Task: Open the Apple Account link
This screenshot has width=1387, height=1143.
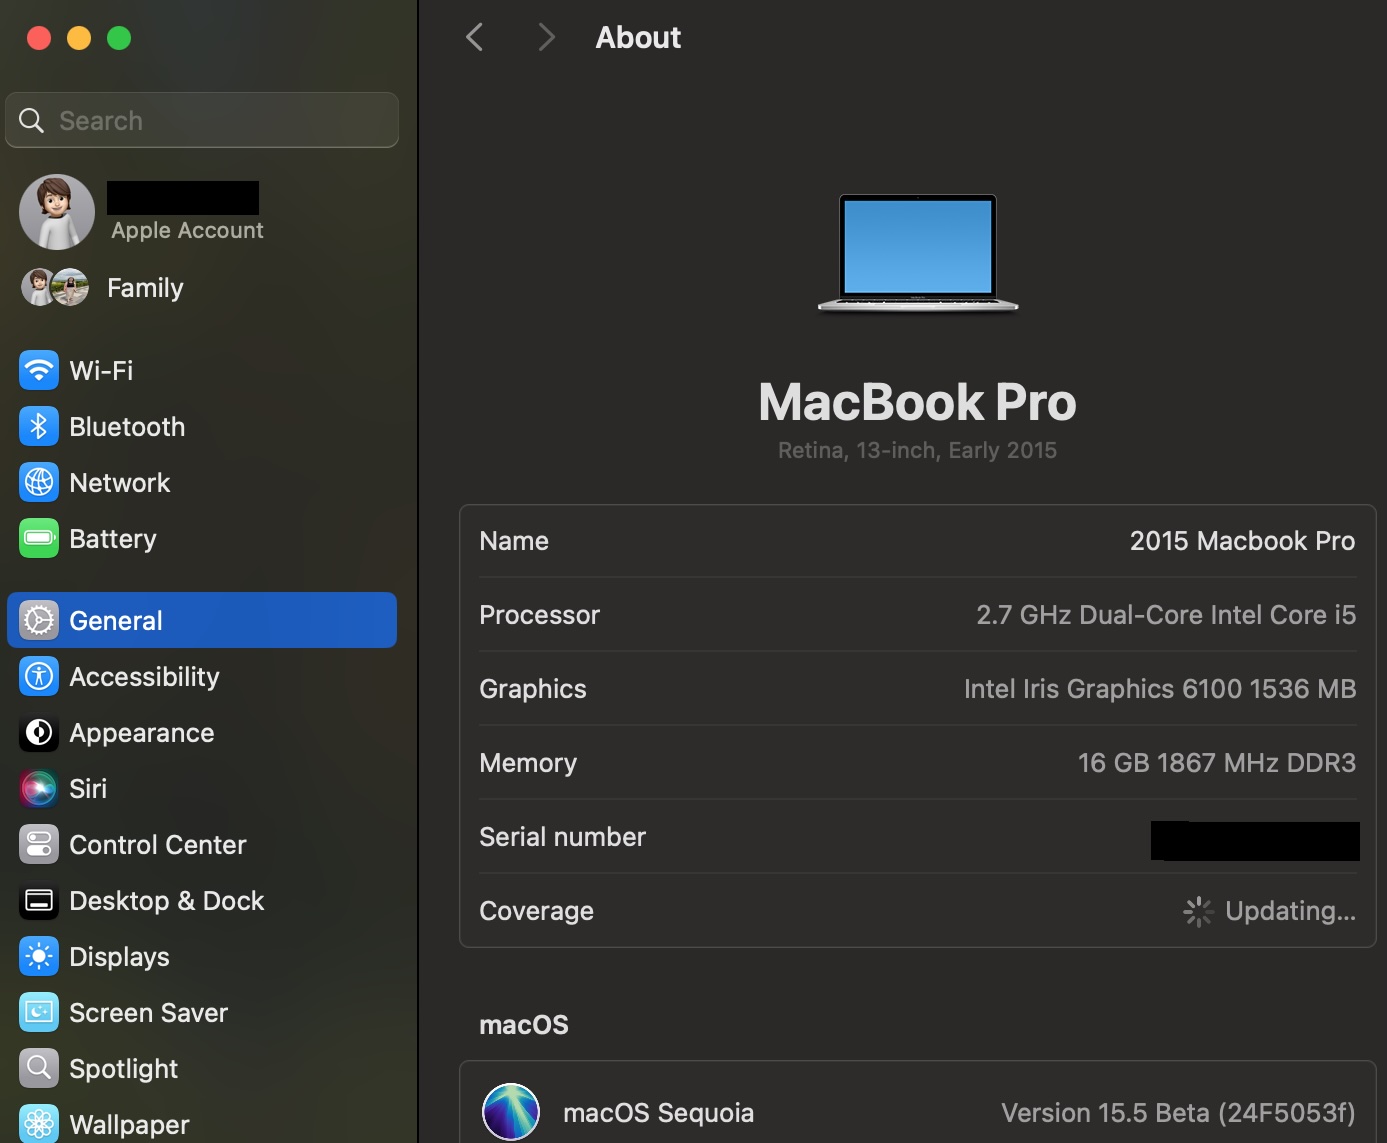Action: coord(187,230)
